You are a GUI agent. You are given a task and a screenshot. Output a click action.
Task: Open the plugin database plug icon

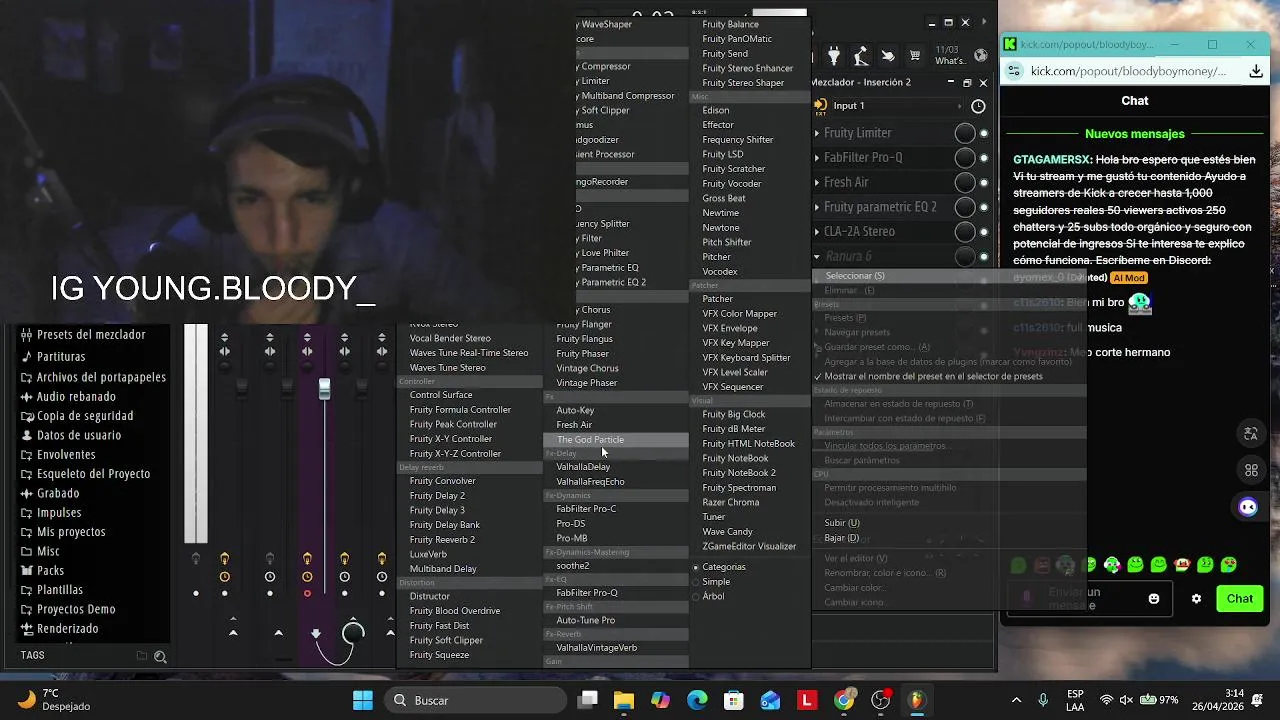834,57
